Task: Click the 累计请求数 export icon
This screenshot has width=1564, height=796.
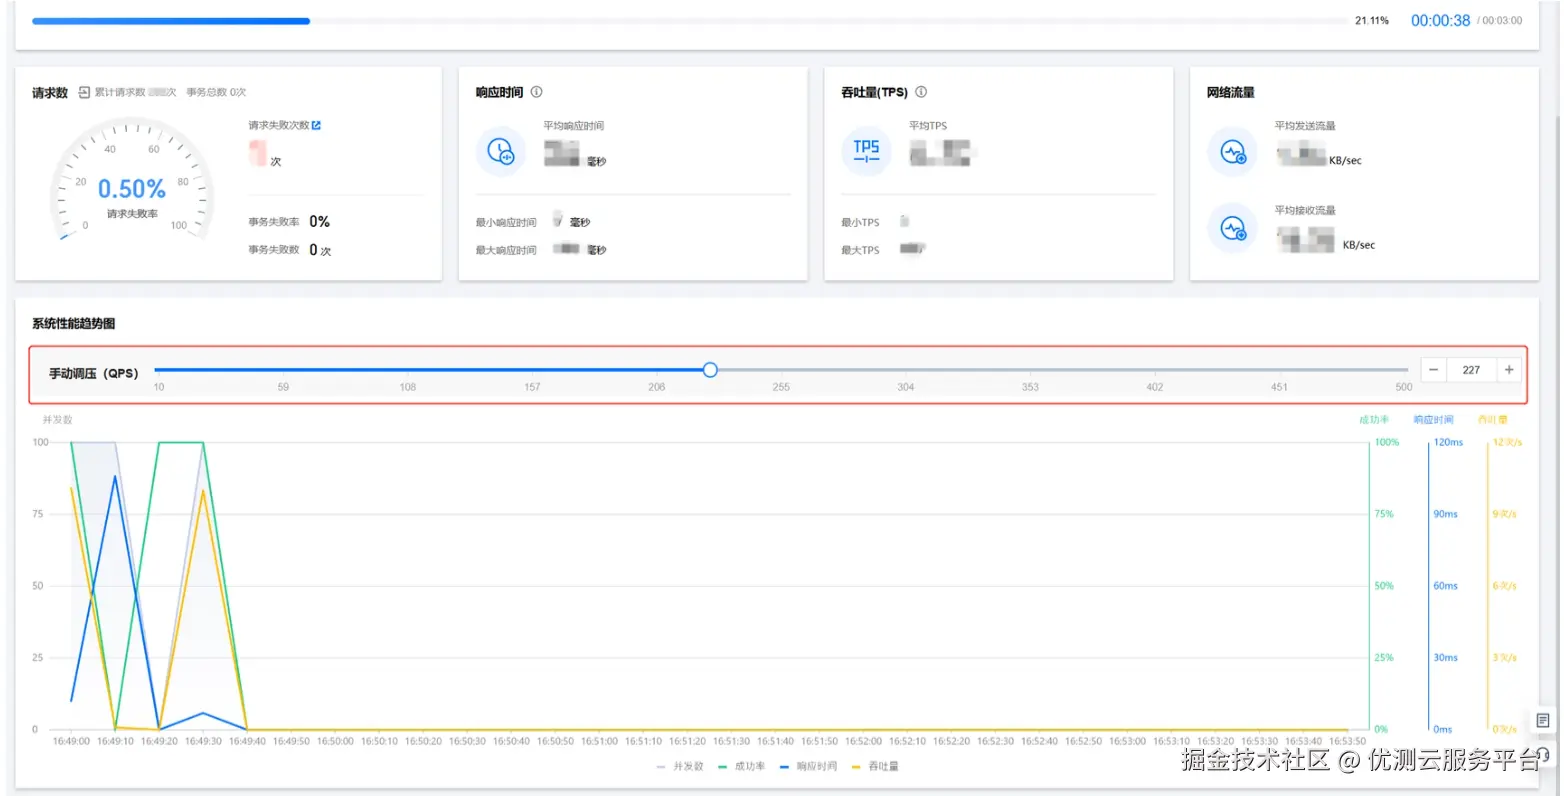Action: pyautogui.click(x=85, y=92)
